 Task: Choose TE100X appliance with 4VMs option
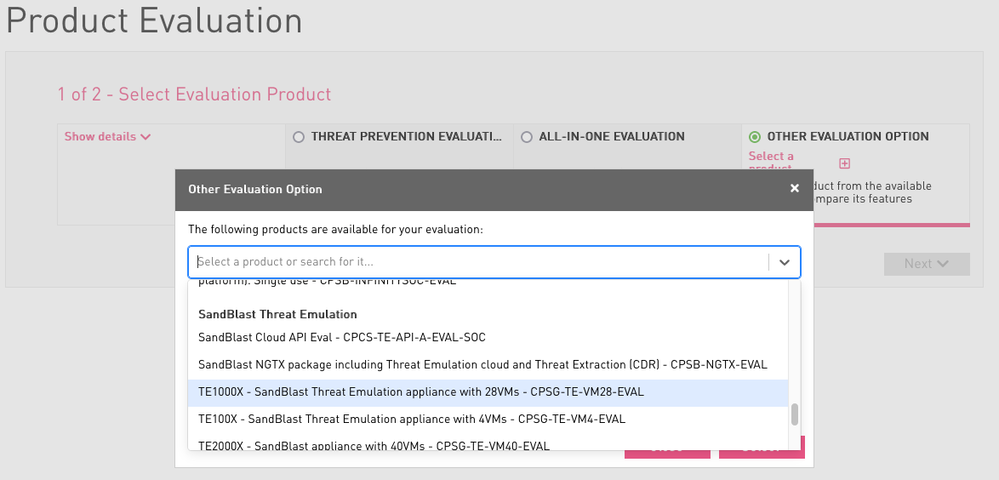point(488,419)
